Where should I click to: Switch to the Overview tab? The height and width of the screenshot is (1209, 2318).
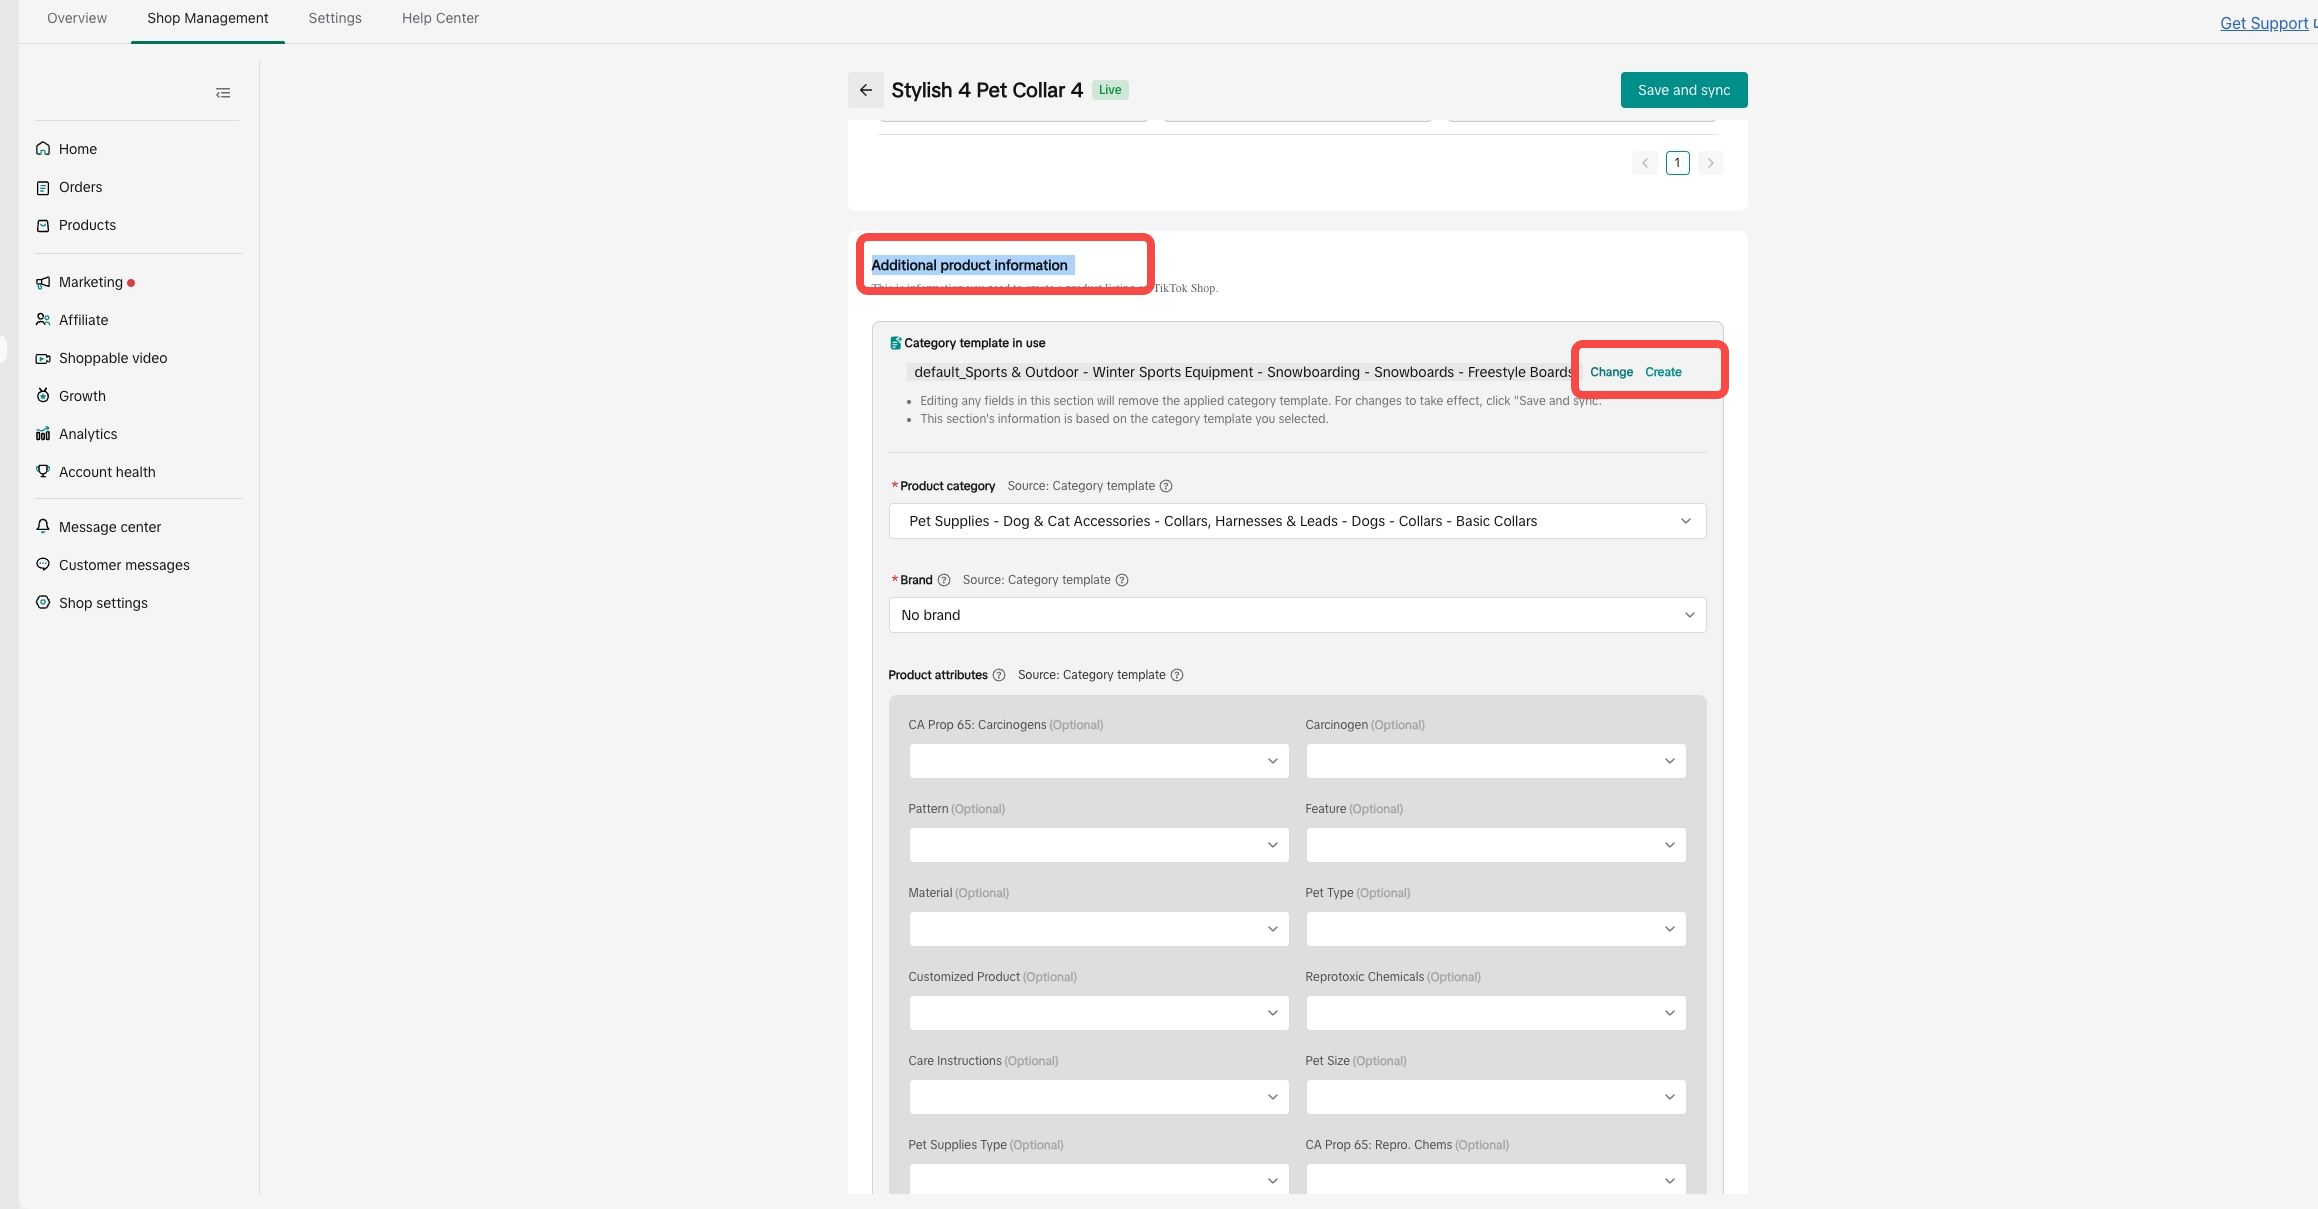[x=77, y=18]
